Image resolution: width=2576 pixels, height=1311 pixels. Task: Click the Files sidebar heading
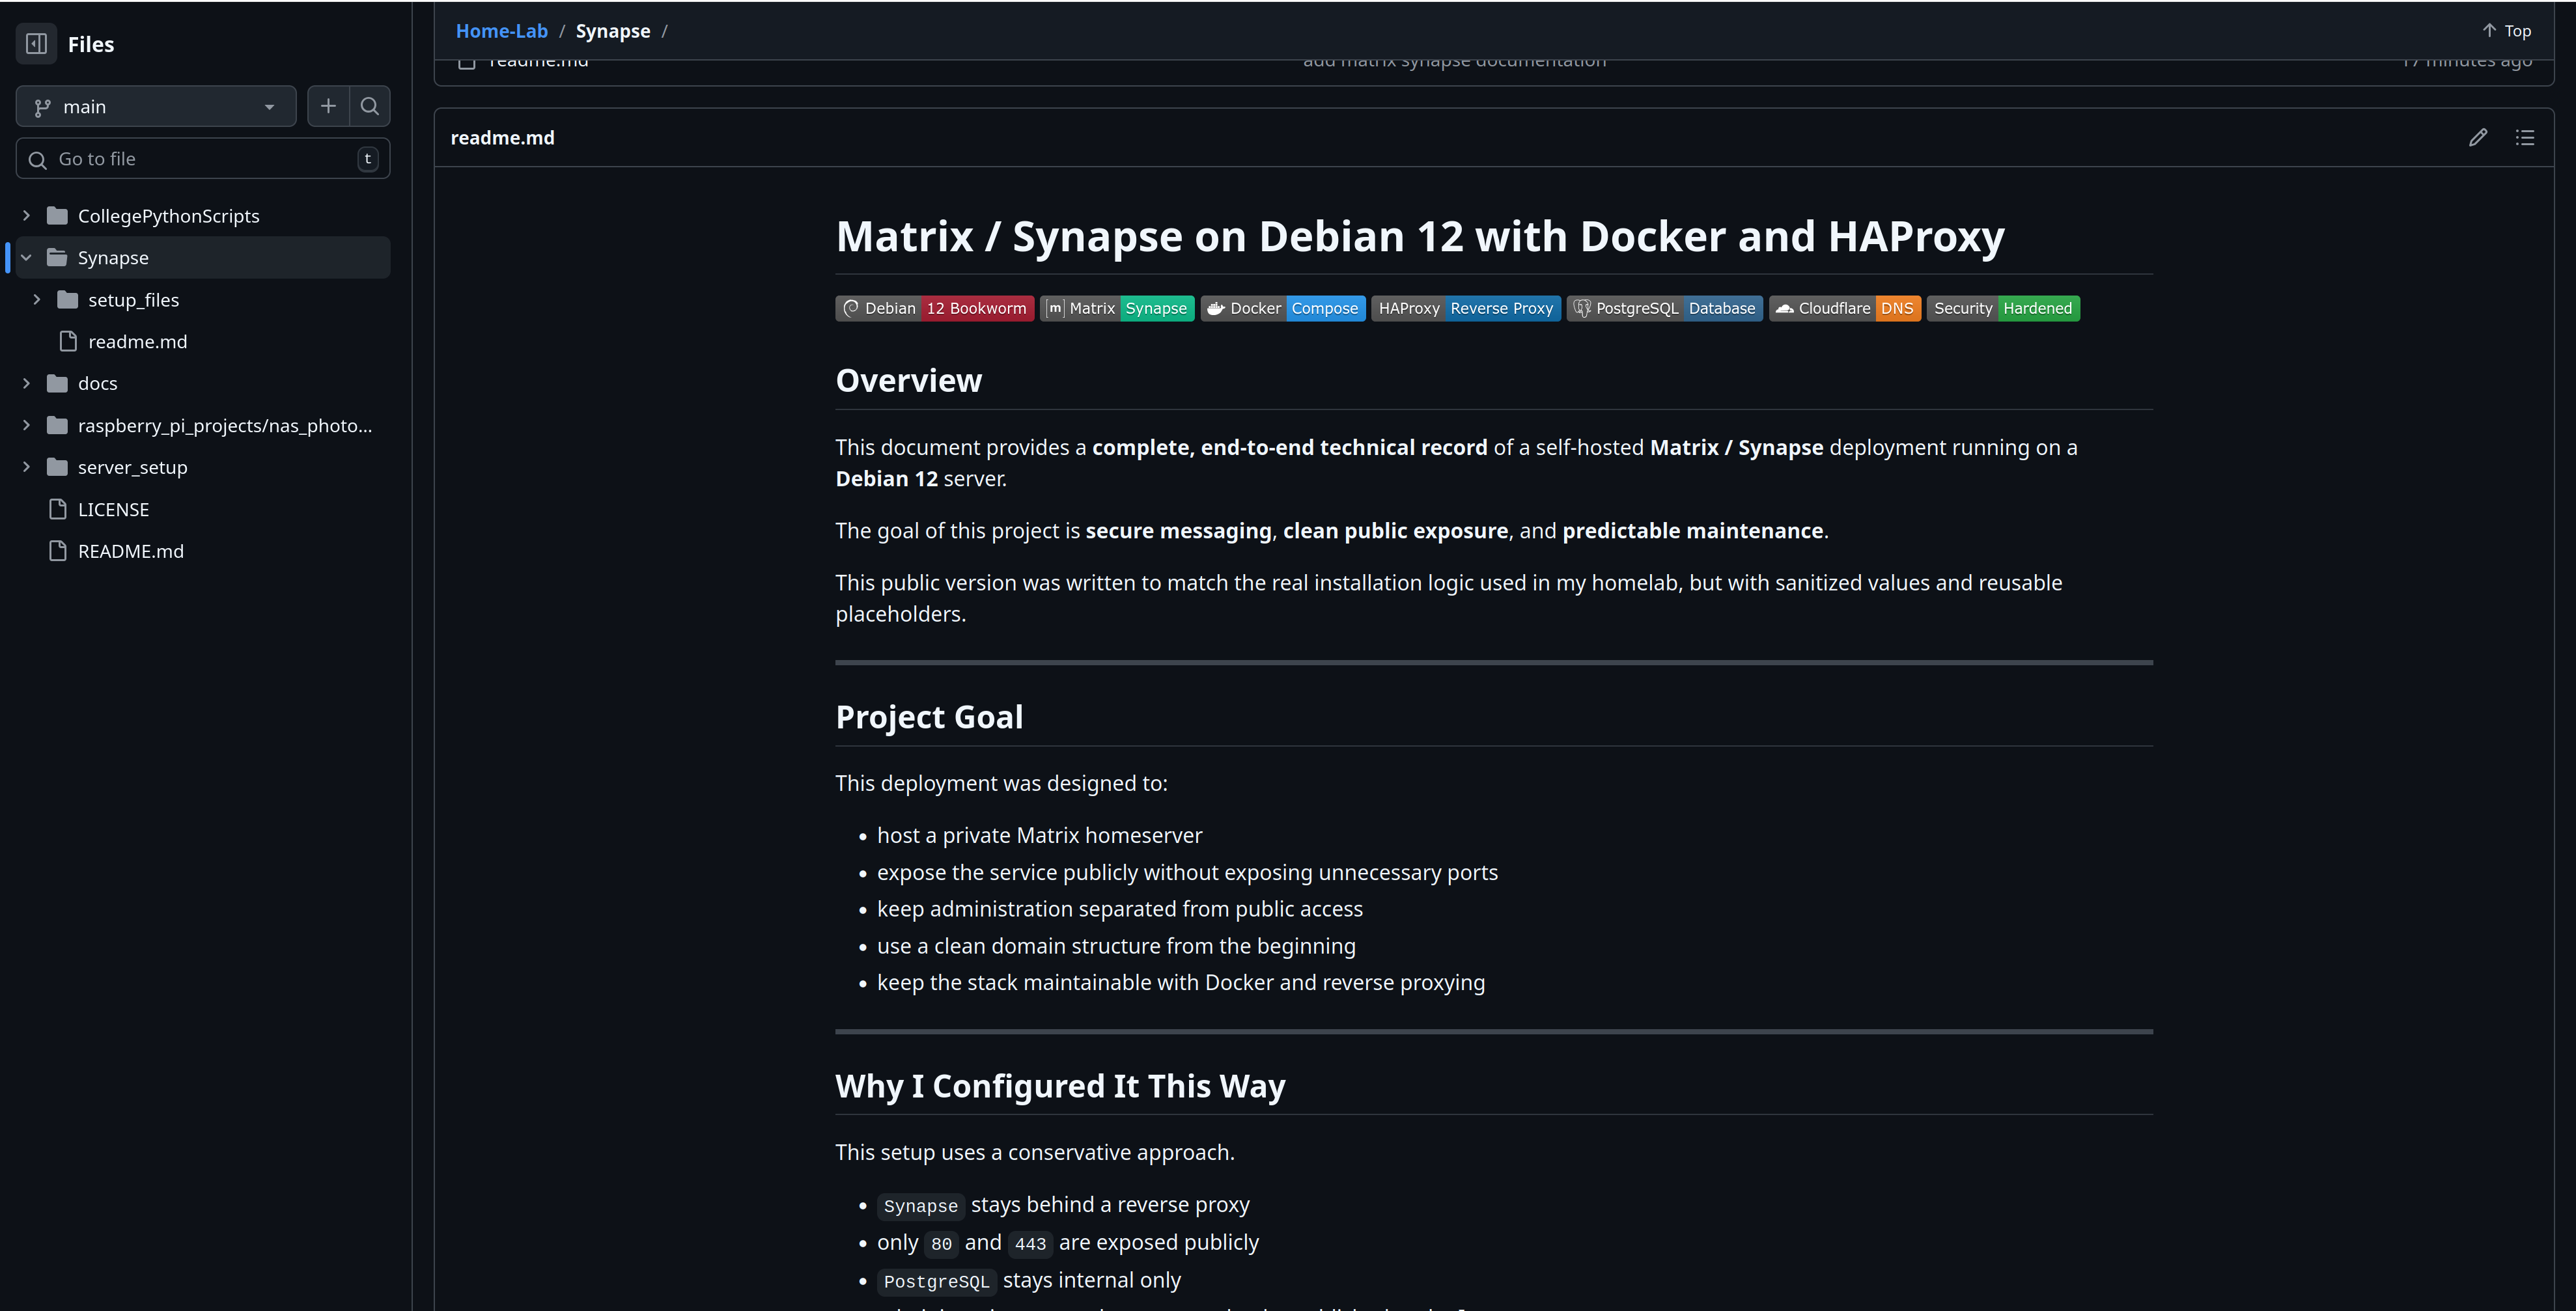(x=91, y=44)
